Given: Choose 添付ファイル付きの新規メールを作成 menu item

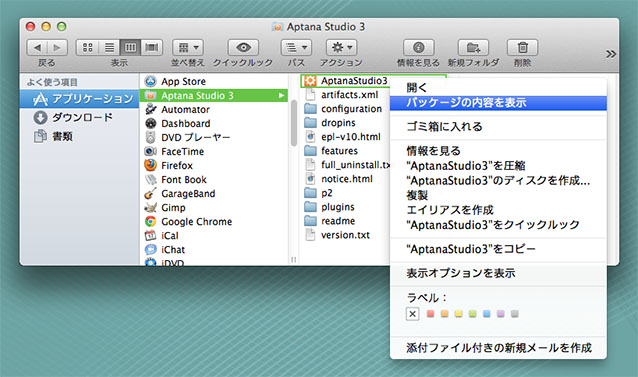Looking at the screenshot, I should 498,348.
